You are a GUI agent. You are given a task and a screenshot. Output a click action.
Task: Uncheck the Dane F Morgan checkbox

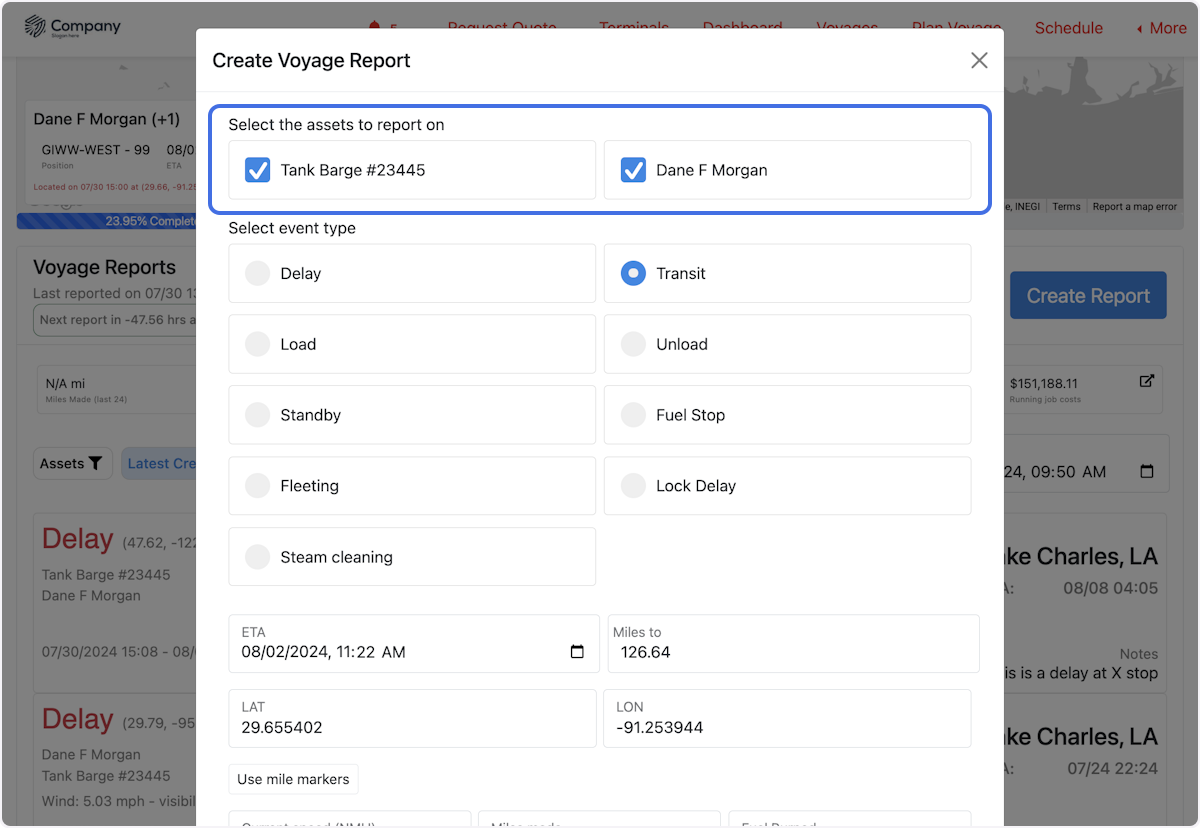click(633, 170)
